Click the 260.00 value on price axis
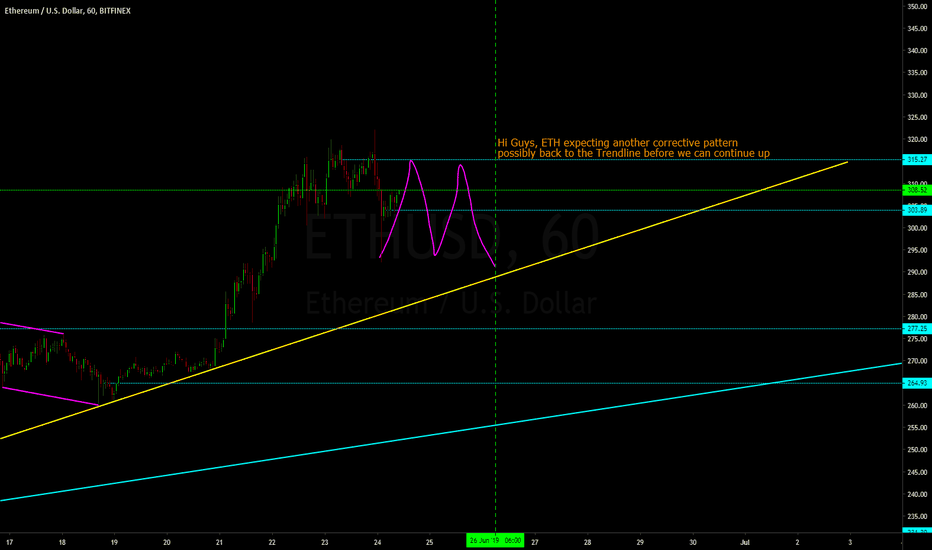 coord(917,406)
